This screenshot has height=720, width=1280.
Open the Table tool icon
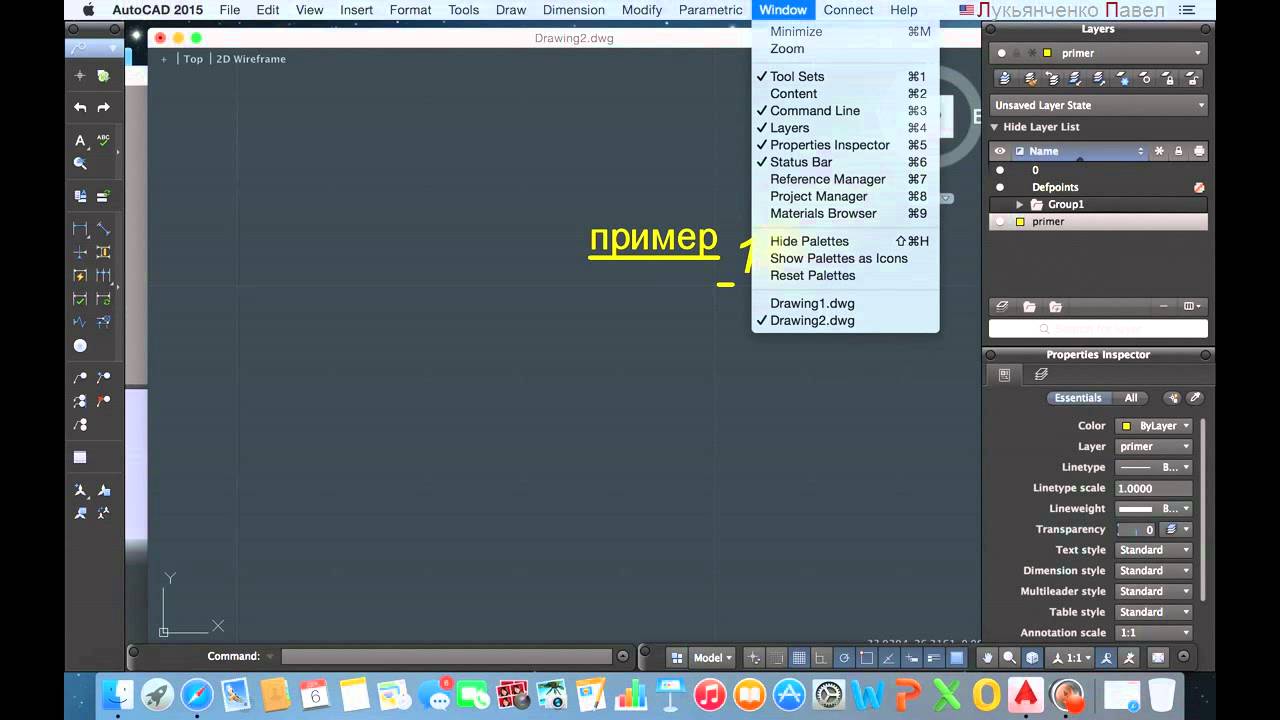point(80,457)
